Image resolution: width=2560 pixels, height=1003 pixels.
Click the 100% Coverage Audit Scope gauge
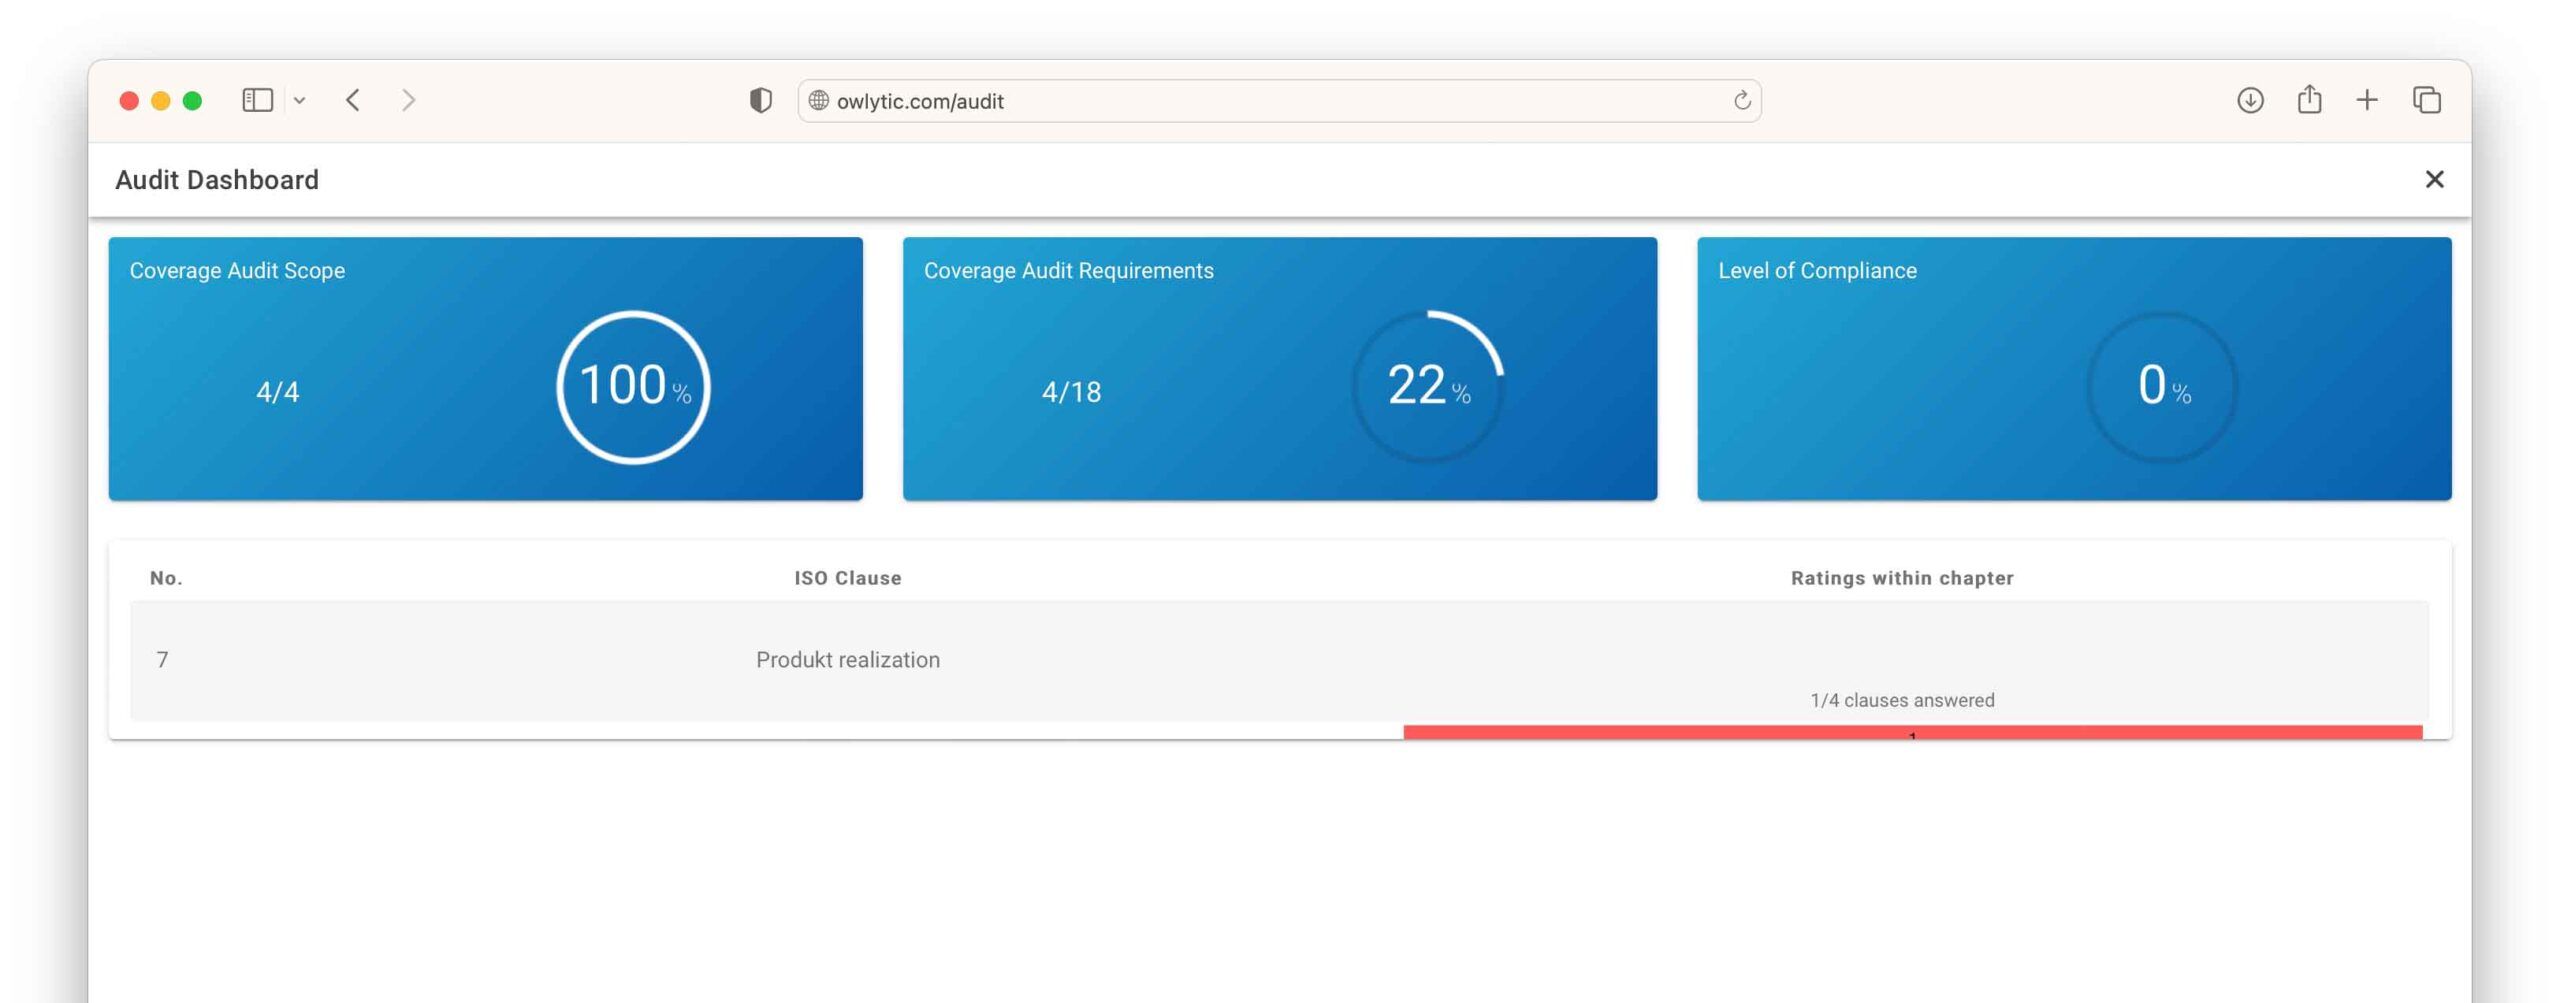(x=633, y=387)
